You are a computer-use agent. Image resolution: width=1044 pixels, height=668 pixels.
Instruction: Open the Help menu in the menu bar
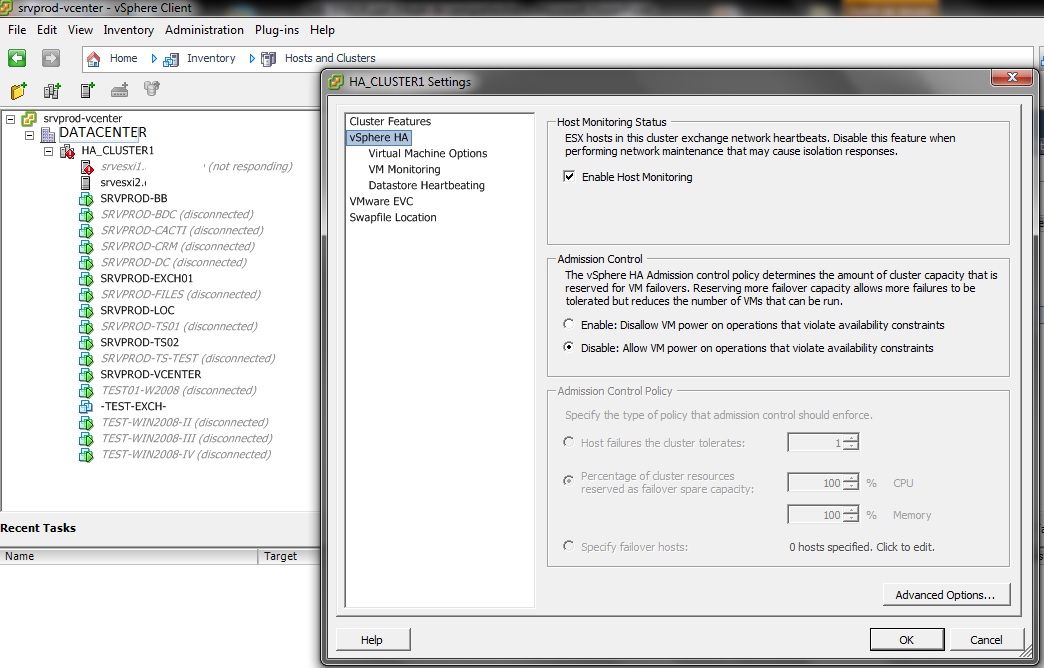pos(322,30)
